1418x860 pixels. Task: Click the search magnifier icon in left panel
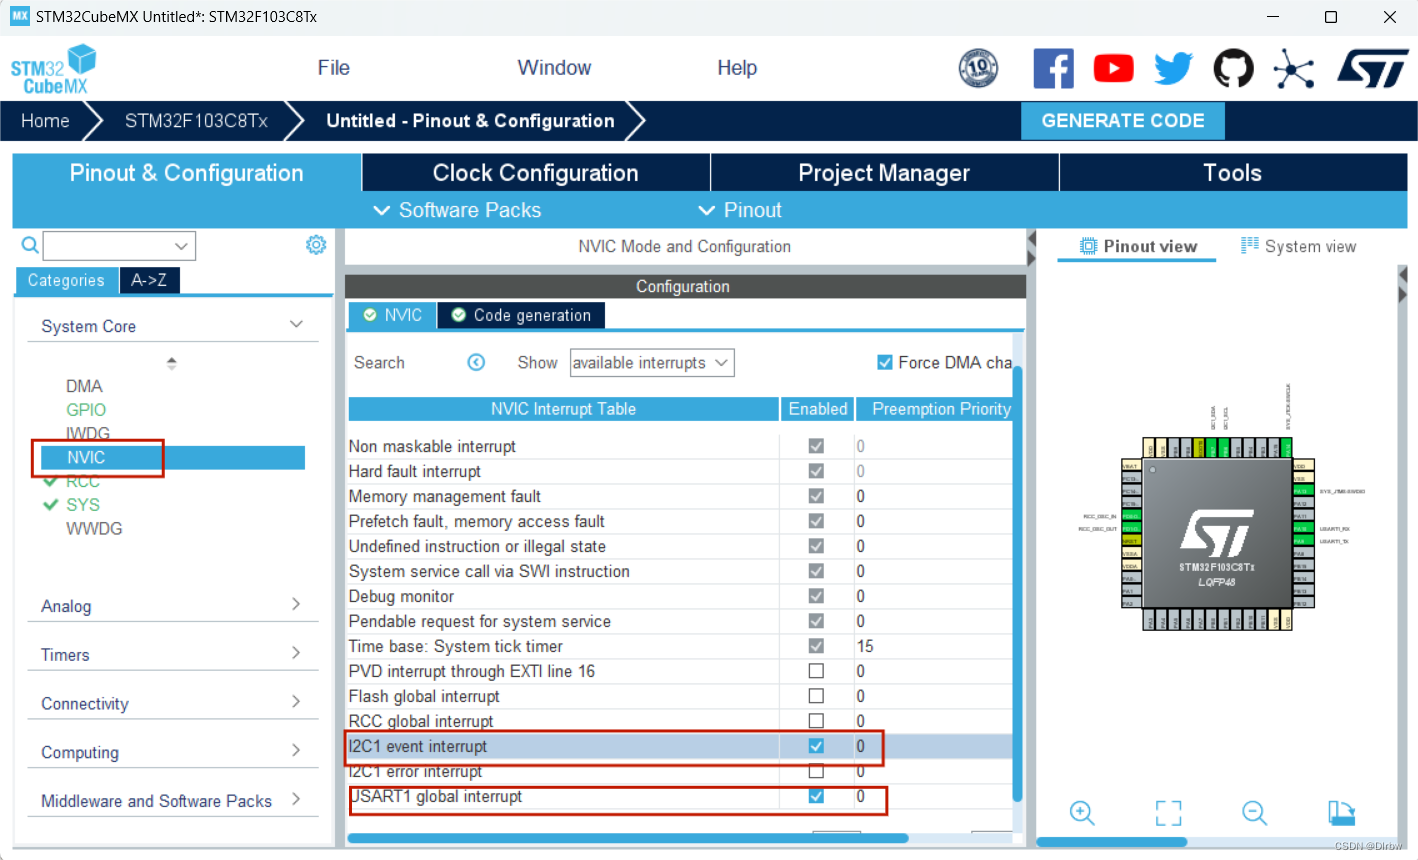(30, 245)
